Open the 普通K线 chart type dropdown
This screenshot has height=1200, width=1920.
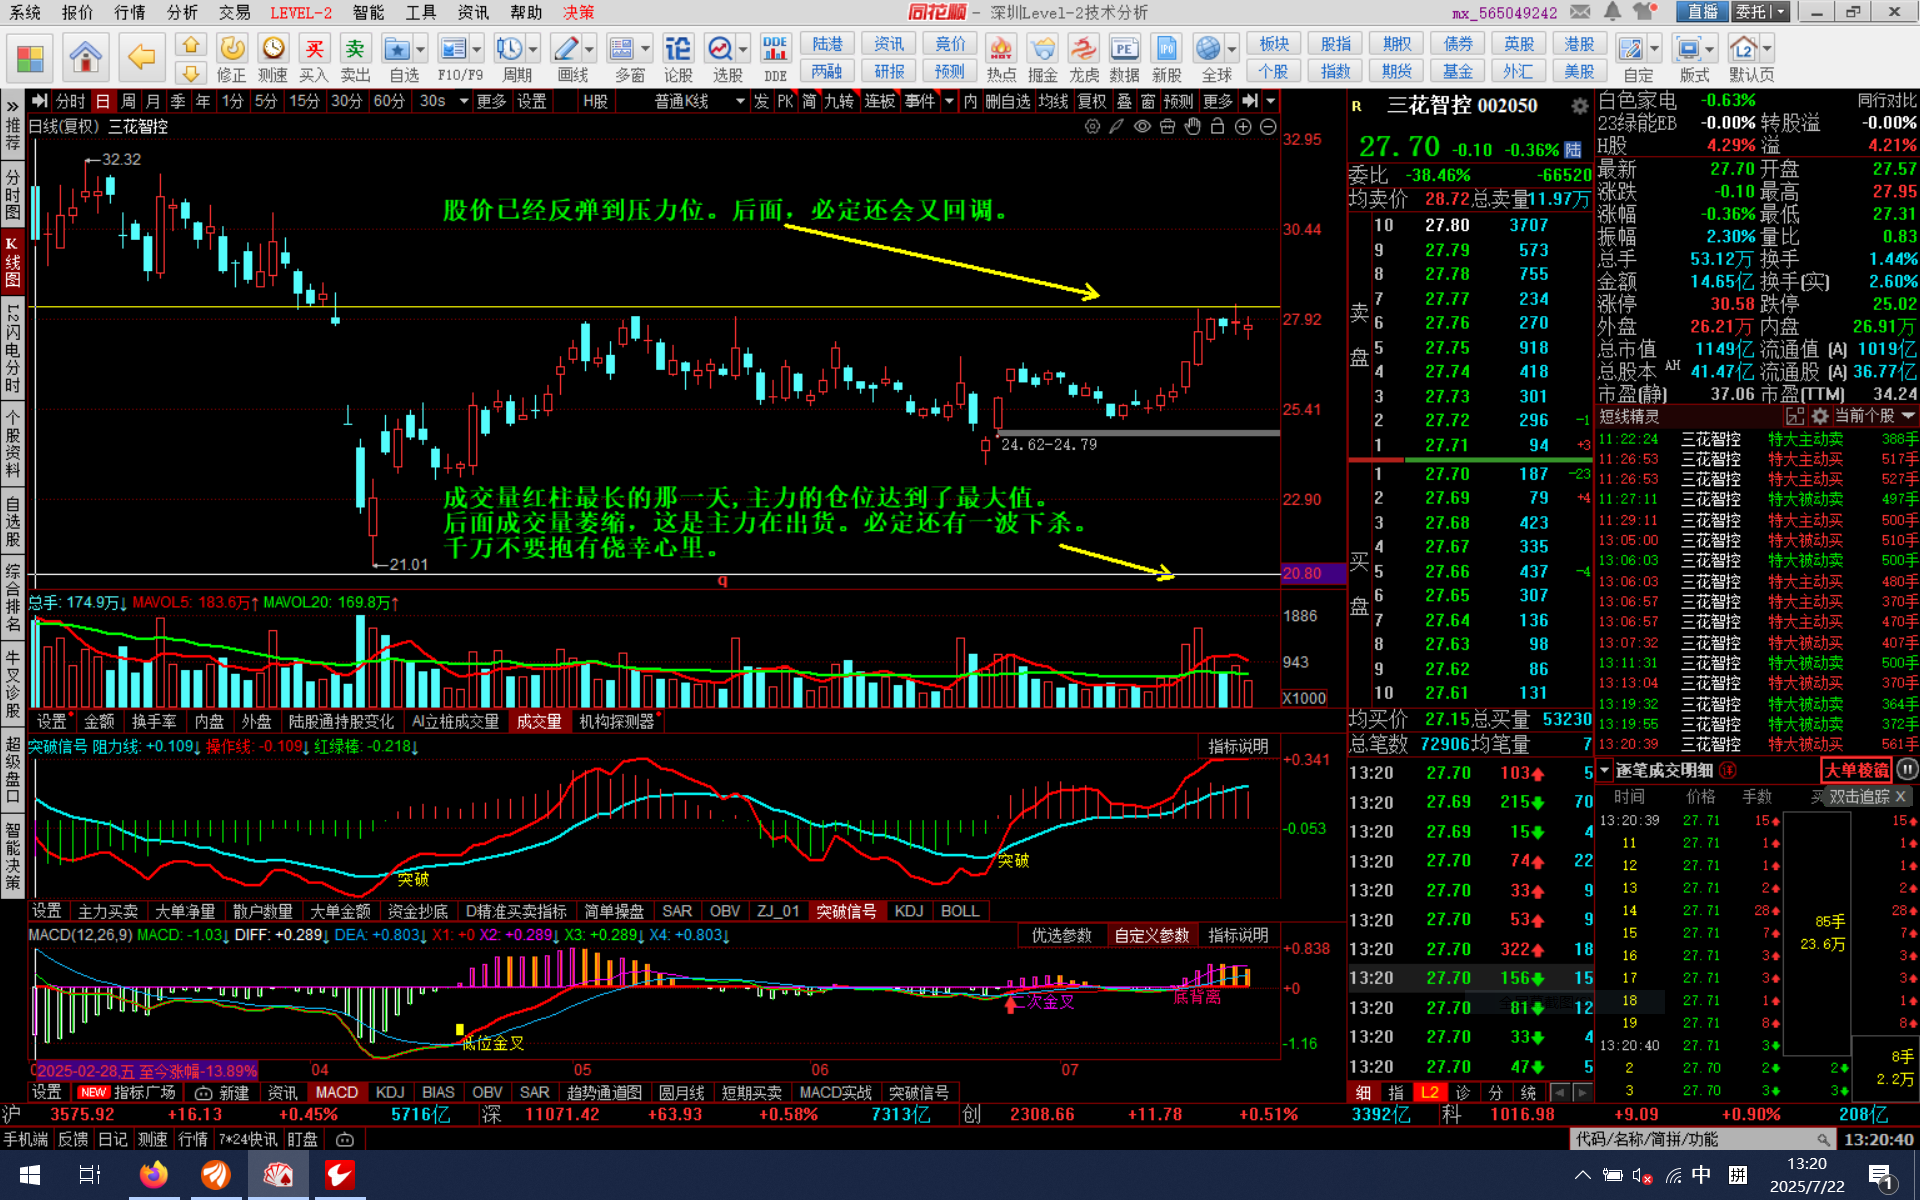pos(740,101)
